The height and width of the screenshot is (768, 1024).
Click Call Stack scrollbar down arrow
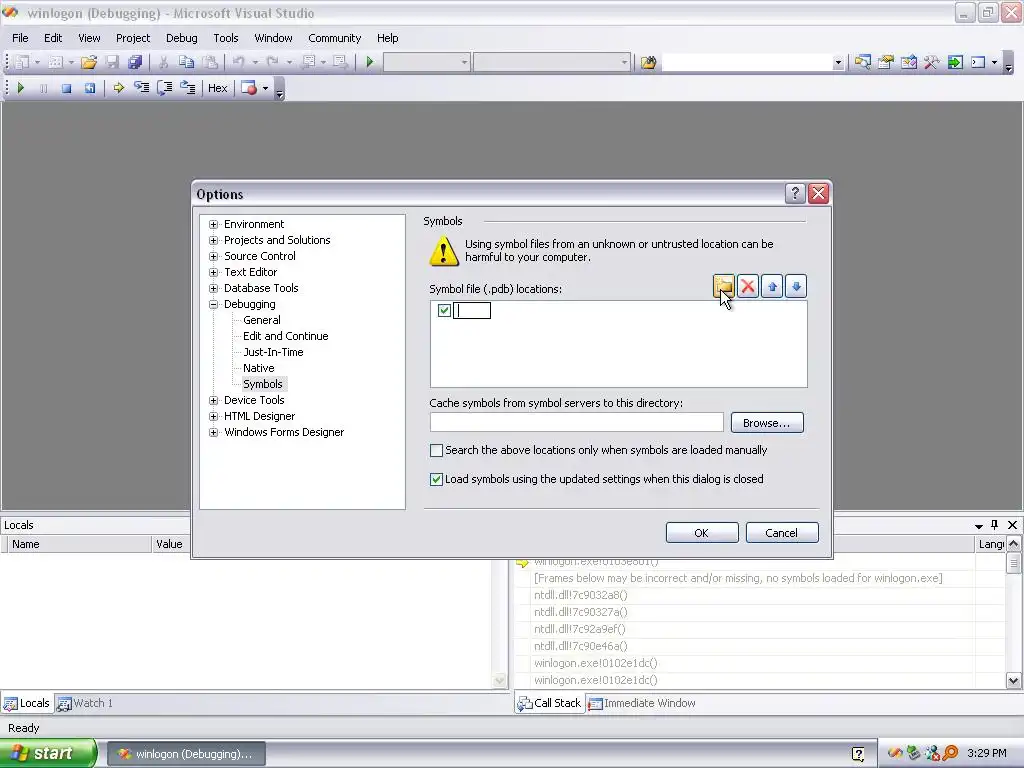coord(1013,680)
